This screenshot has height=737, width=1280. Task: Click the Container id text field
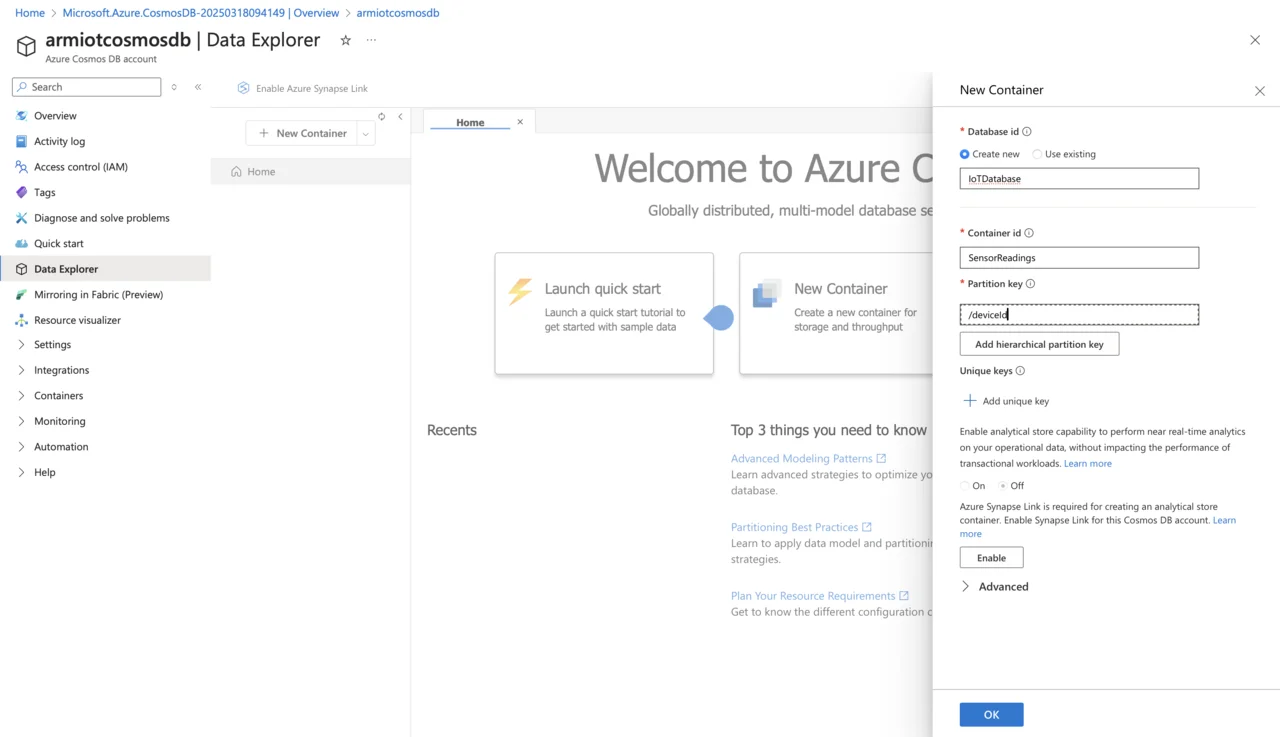click(x=1079, y=258)
